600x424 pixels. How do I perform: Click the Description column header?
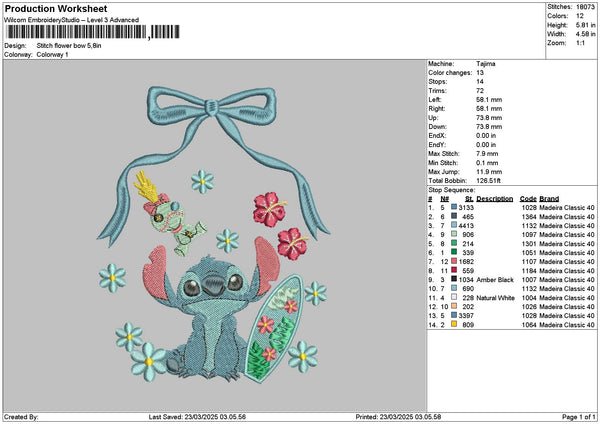click(x=494, y=199)
